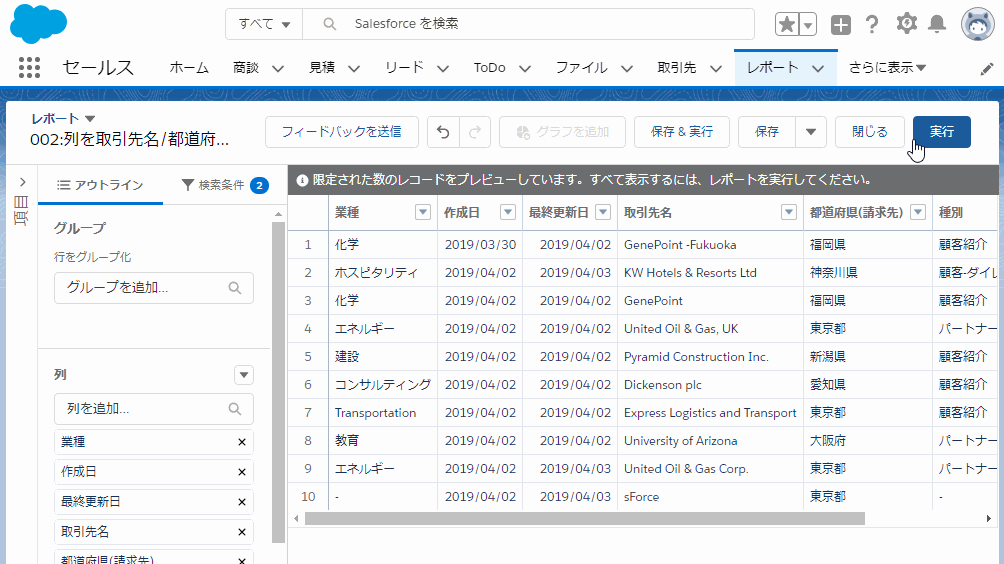Expand the リード tab chevron menu
Image resolution: width=1004 pixels, height=564 pixels.
click(x=442, y=68)
